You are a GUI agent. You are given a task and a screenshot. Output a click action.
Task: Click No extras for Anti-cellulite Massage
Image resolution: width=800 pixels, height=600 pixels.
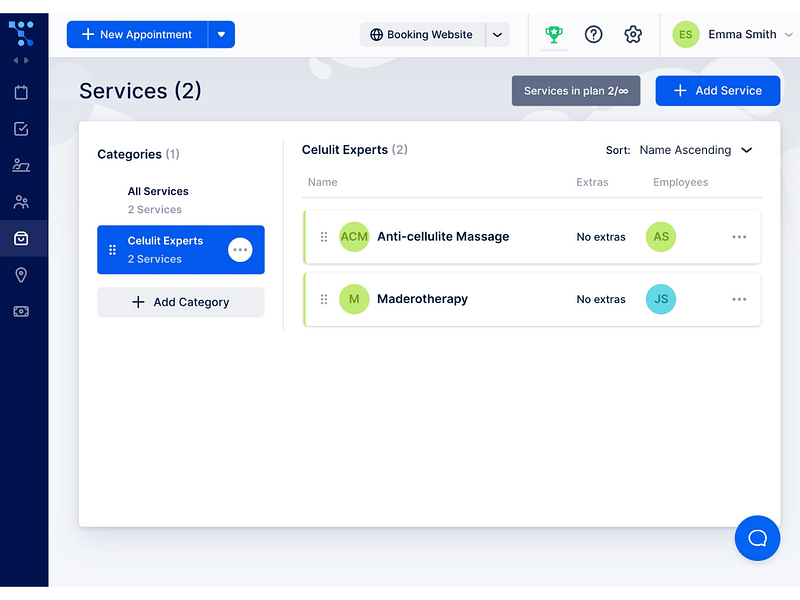pyautogui.click(x=601, y=237)
